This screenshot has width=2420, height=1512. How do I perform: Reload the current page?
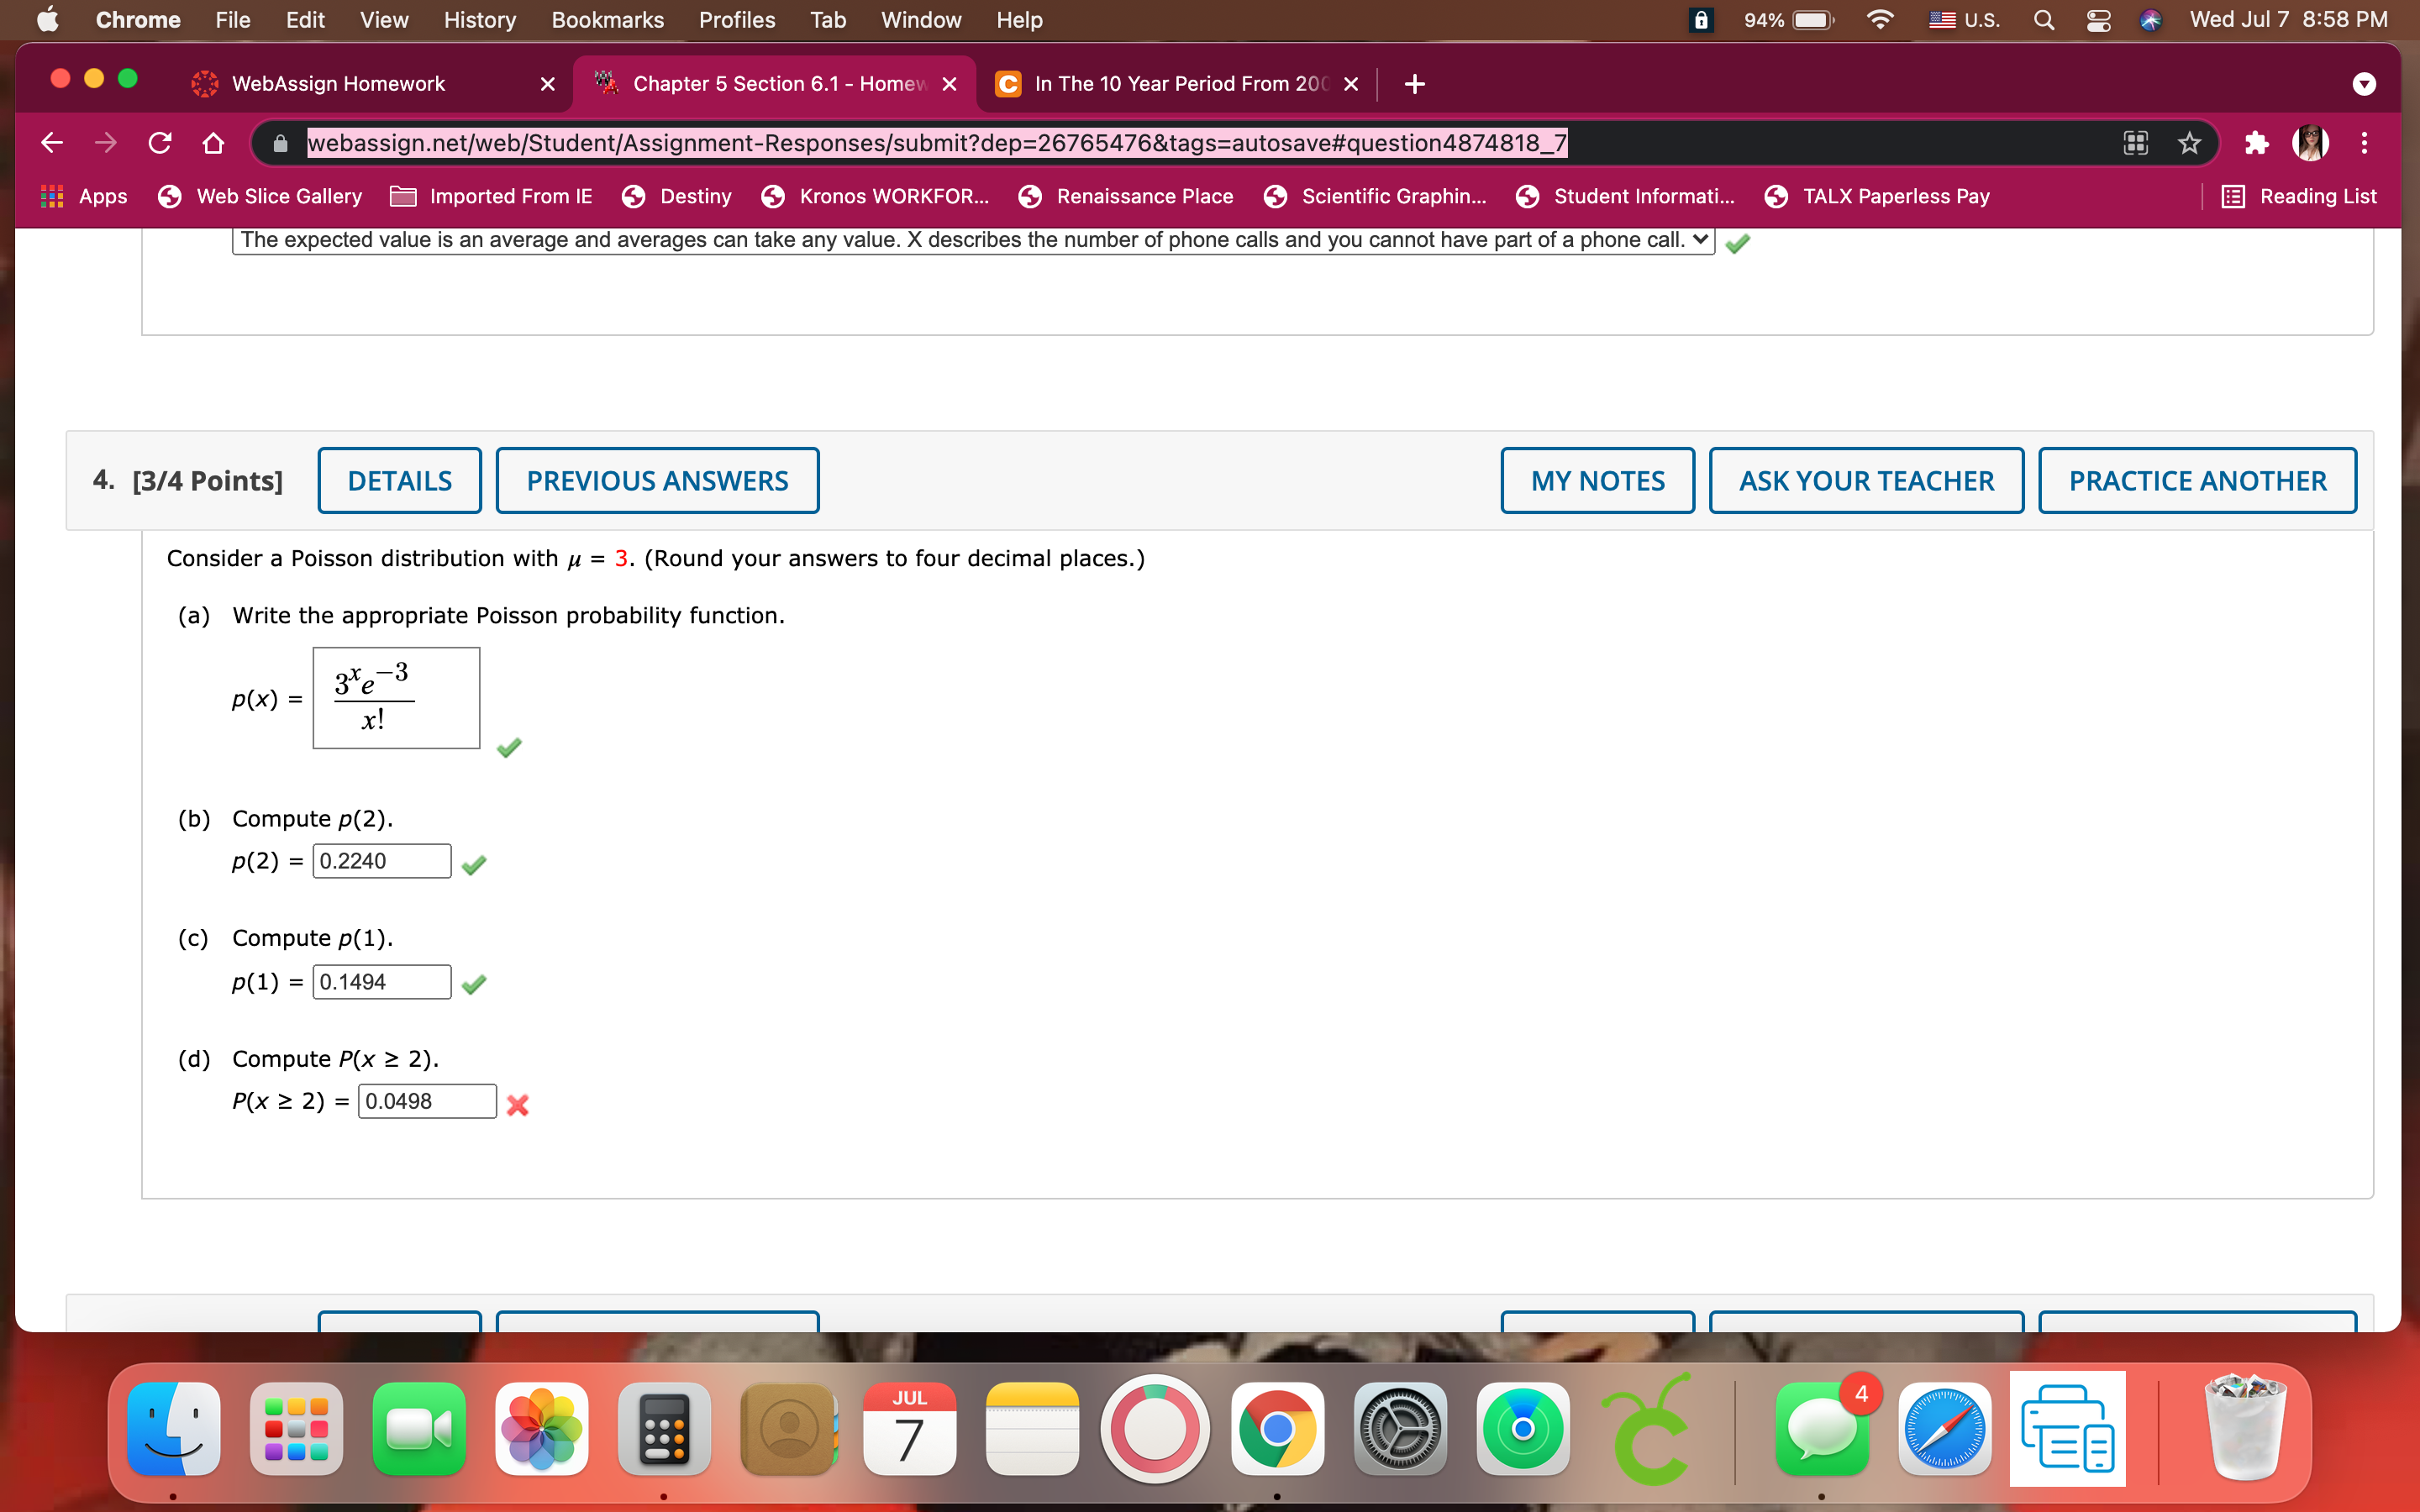tap(160, 142)
